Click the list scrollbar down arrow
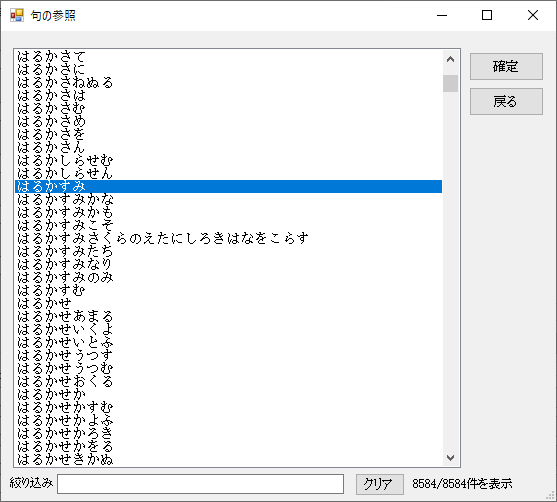Image resolution: width=557 pixels, height=502 pixels. pos(450,458)
